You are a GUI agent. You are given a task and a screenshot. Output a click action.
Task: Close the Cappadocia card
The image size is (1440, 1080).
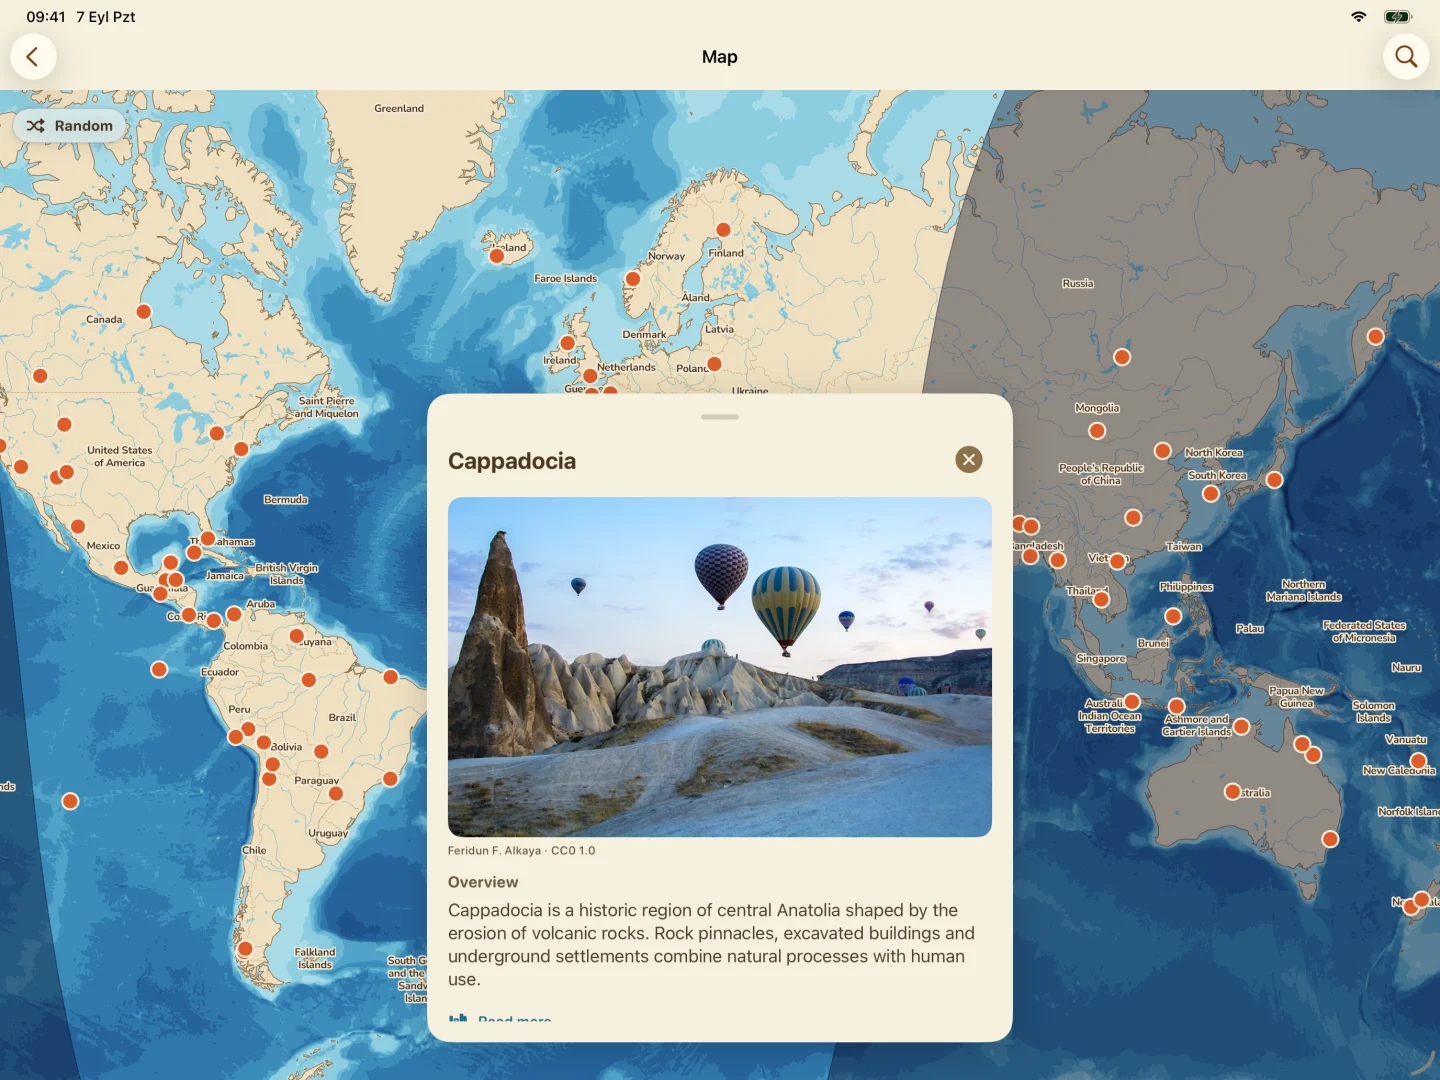968,460
